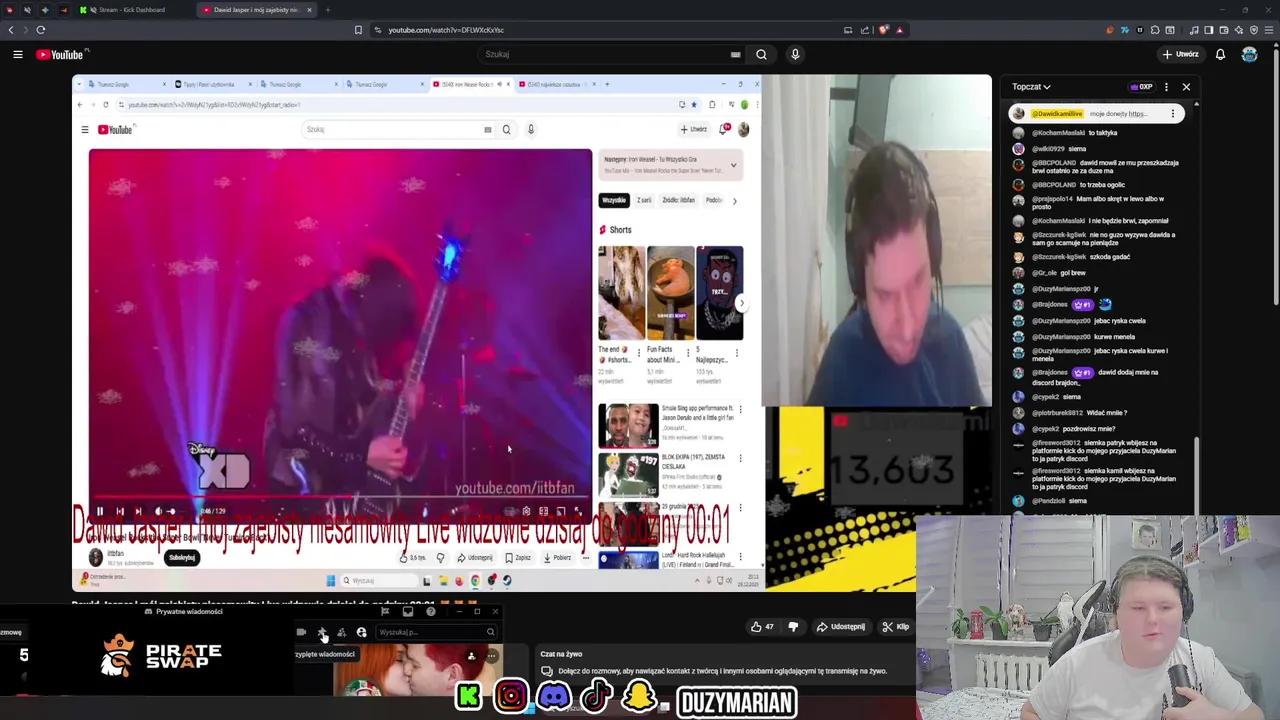Open a new browser tab

pyautogui.click(x=328, y=10)
